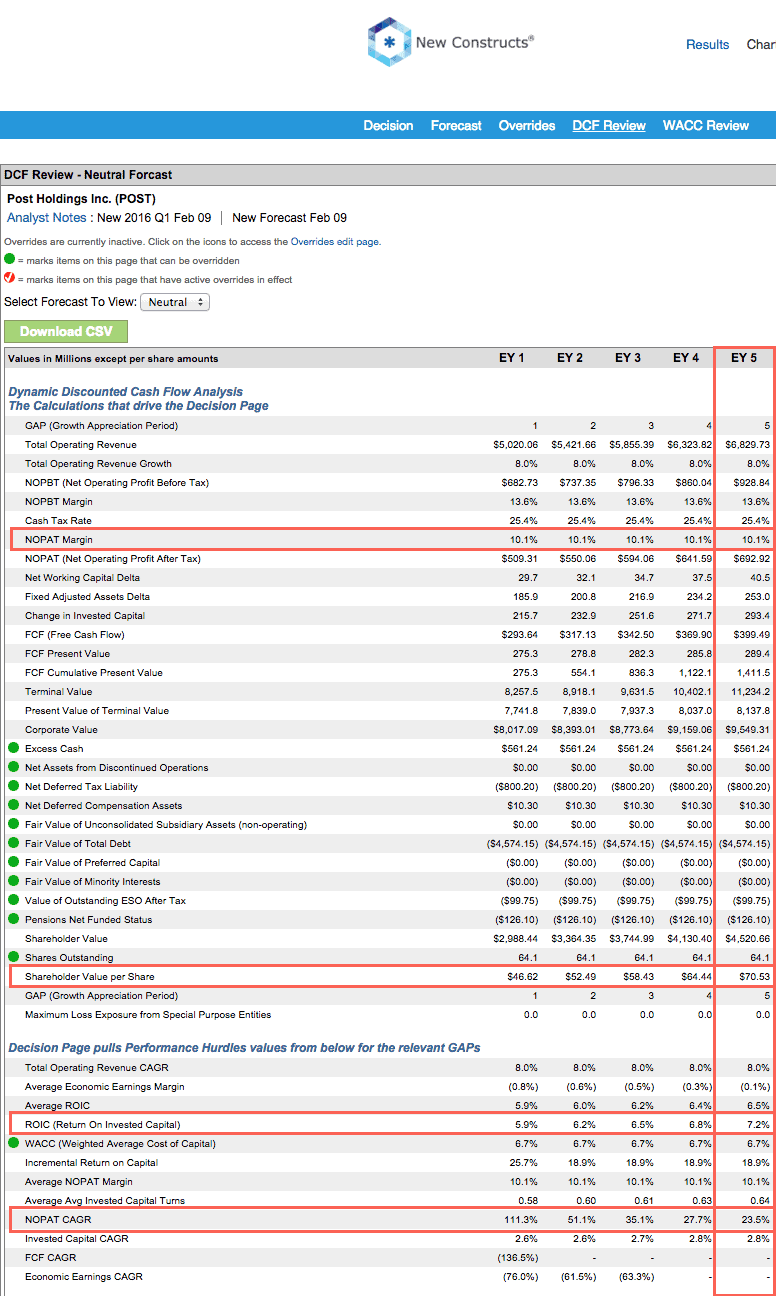
Task: Click green dot for Fair Value of Minority Interests
Action: (13, 881)
